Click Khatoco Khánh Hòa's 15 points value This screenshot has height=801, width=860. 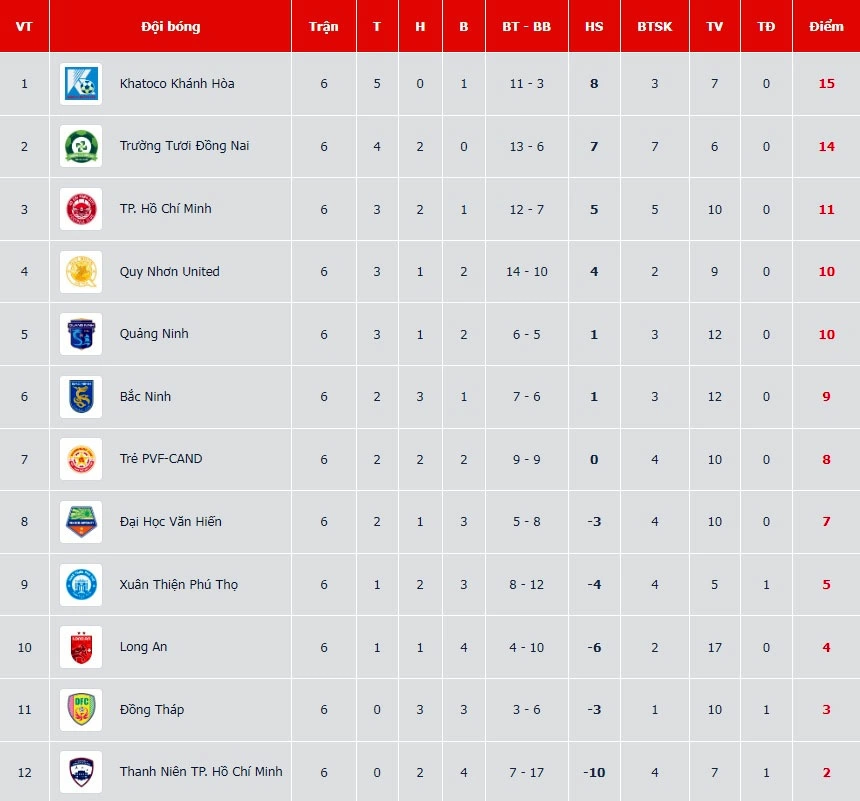pyautogui.click(x=826, y=84)
